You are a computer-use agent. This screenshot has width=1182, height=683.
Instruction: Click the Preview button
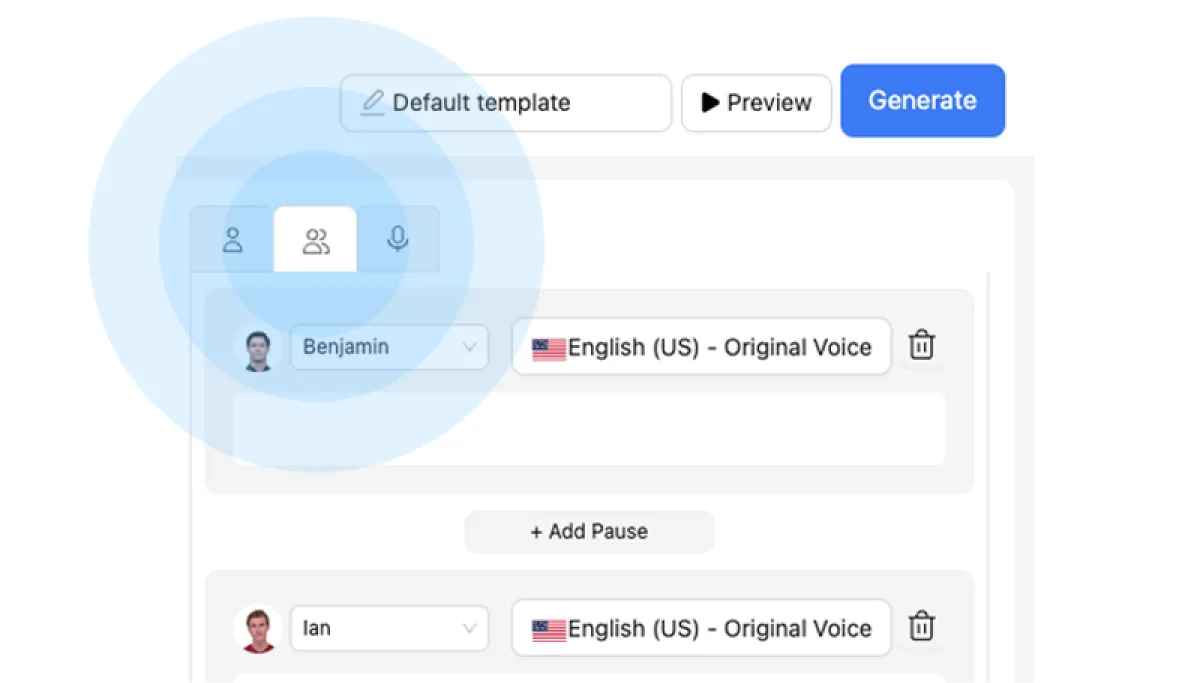[756, 103]
